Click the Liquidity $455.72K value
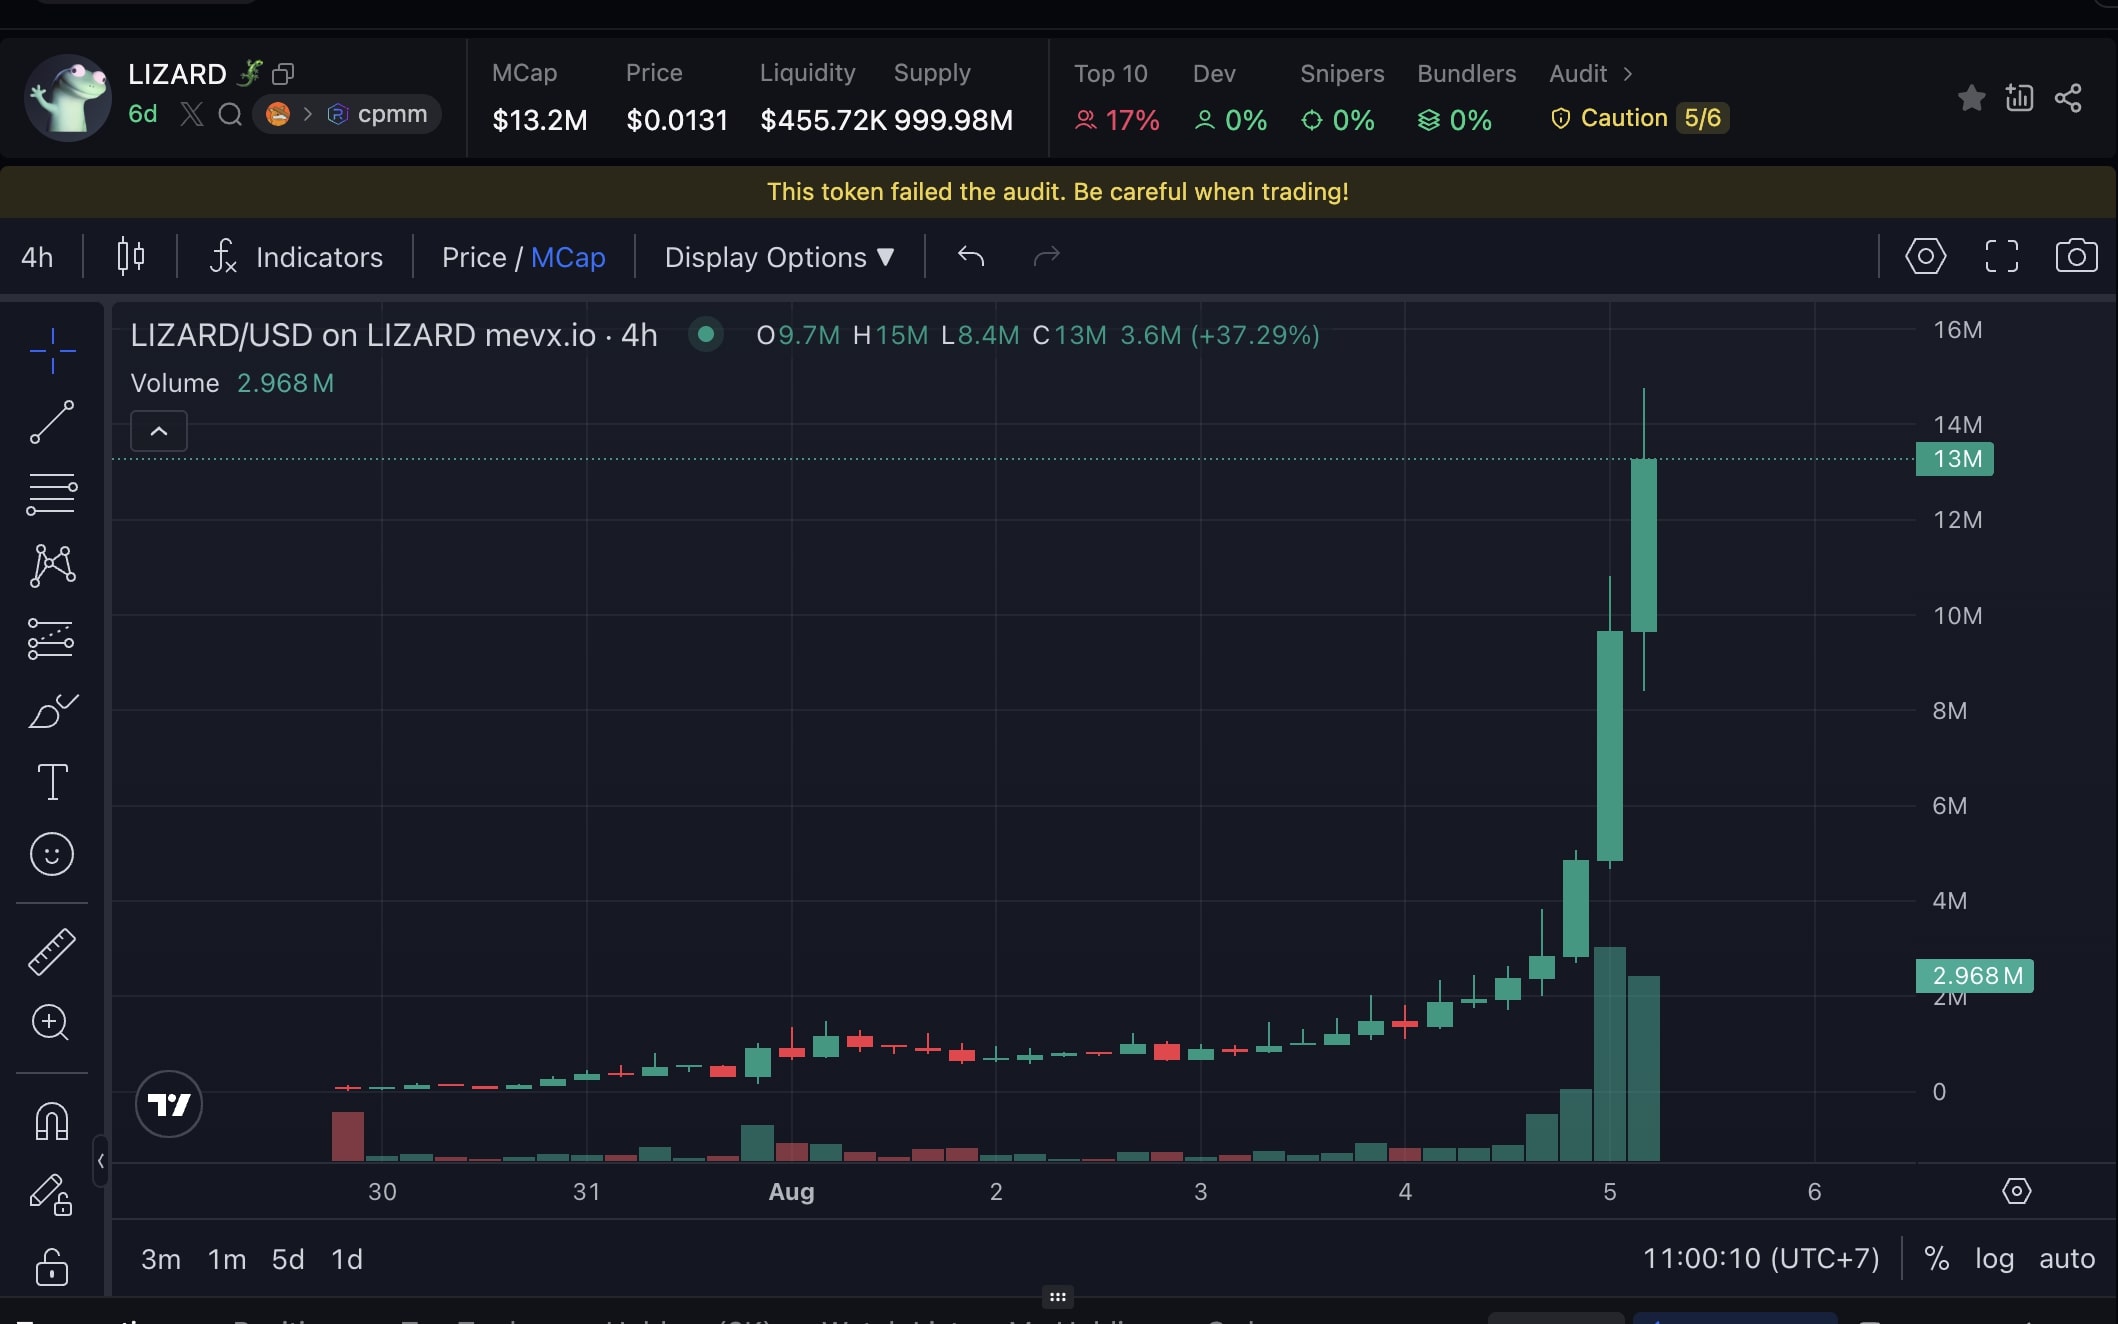The width and height of the screenshot is (2118, 1324). click(823, 120)
